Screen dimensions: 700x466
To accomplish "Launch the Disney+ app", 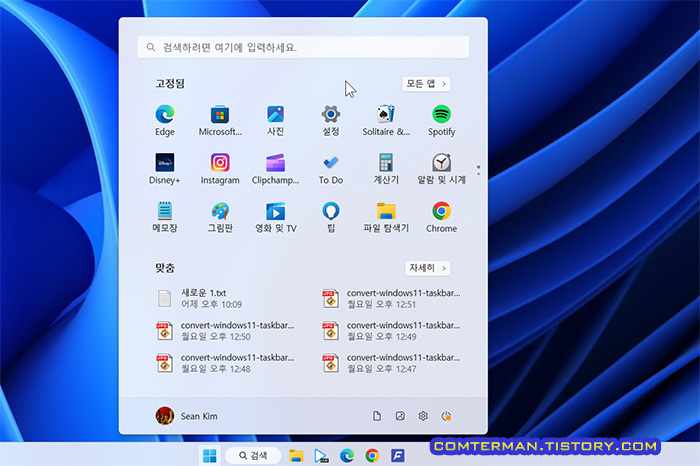I will coord(165,169).
